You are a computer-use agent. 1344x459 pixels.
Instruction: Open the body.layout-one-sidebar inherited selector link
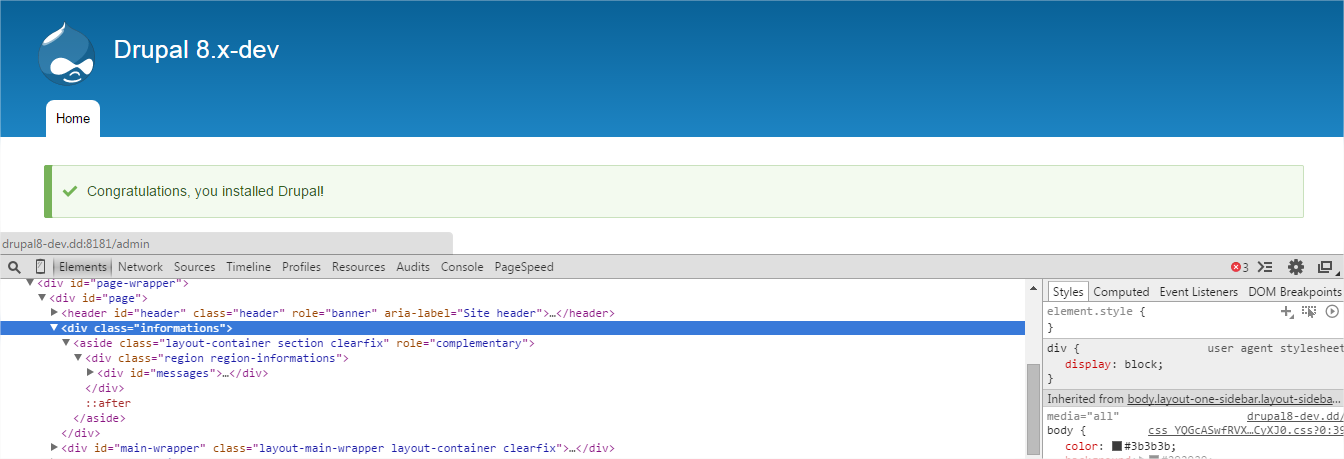coord(1235,398)
